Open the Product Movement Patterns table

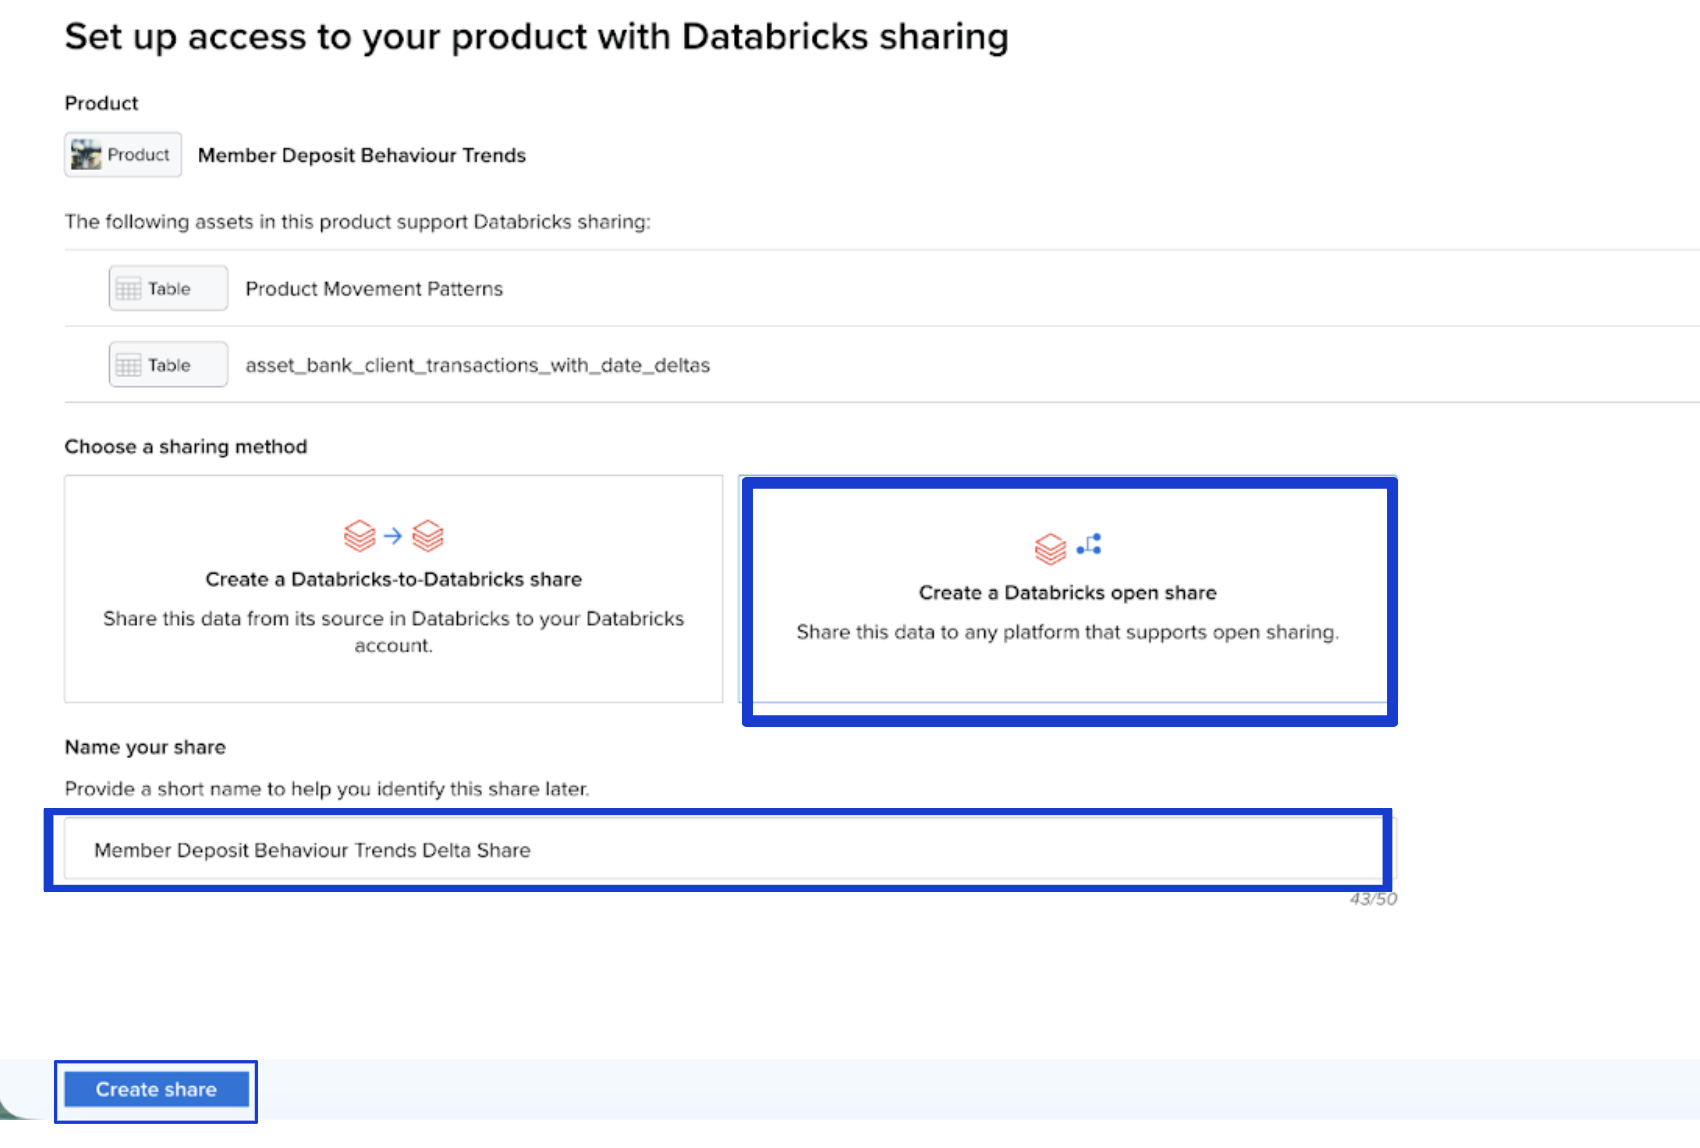pos(374,289)
